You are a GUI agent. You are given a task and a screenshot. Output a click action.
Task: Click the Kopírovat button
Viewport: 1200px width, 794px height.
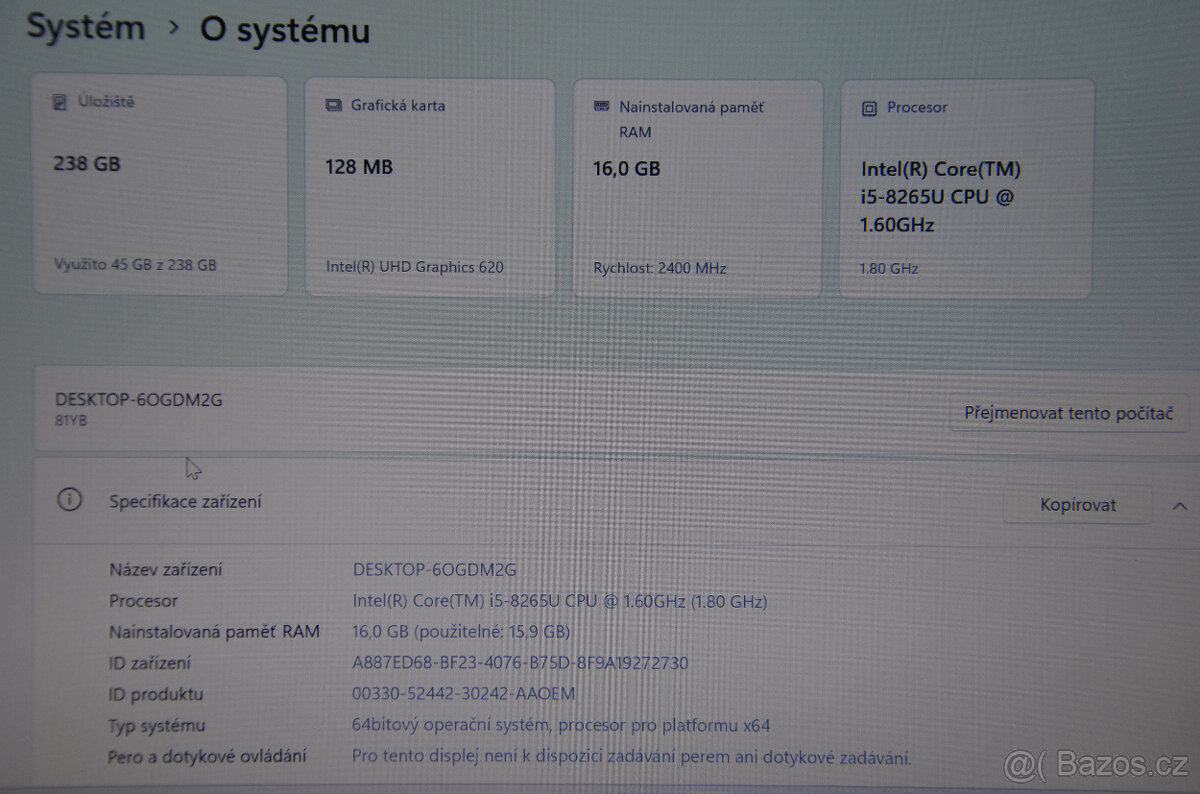(1077, 505)
